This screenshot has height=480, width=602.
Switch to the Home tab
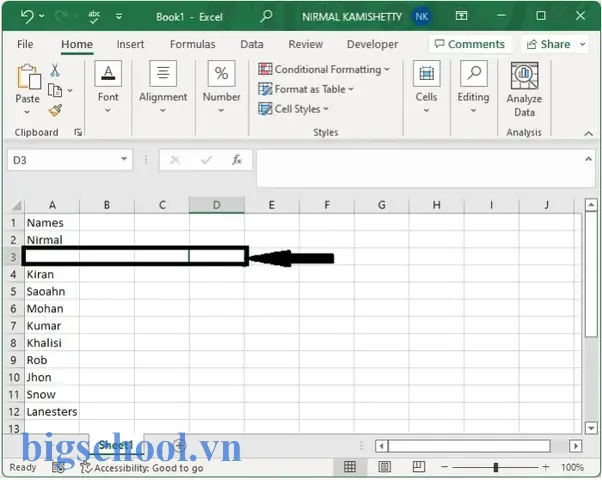click(x=77, y=44)
